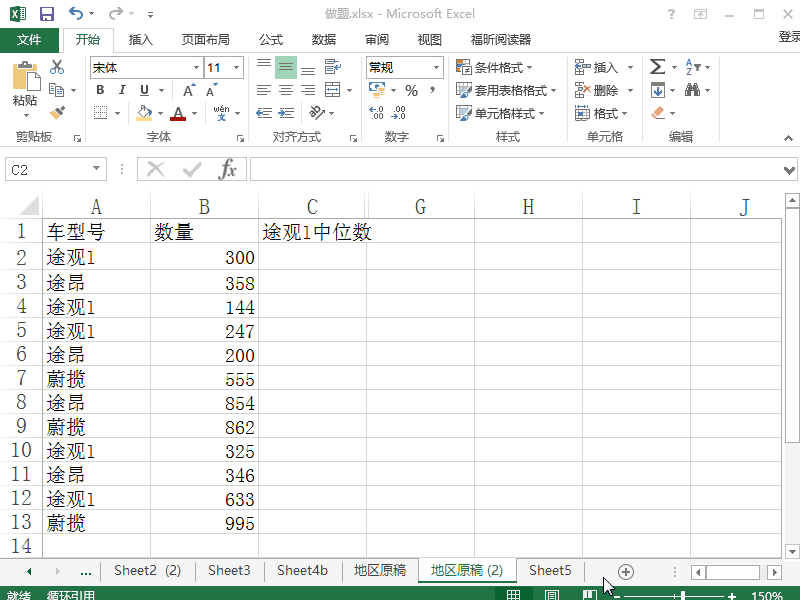This screenshot has width=800, height=600.
Task: Click the Paste clipboard icon
Action: click(25, 77)
